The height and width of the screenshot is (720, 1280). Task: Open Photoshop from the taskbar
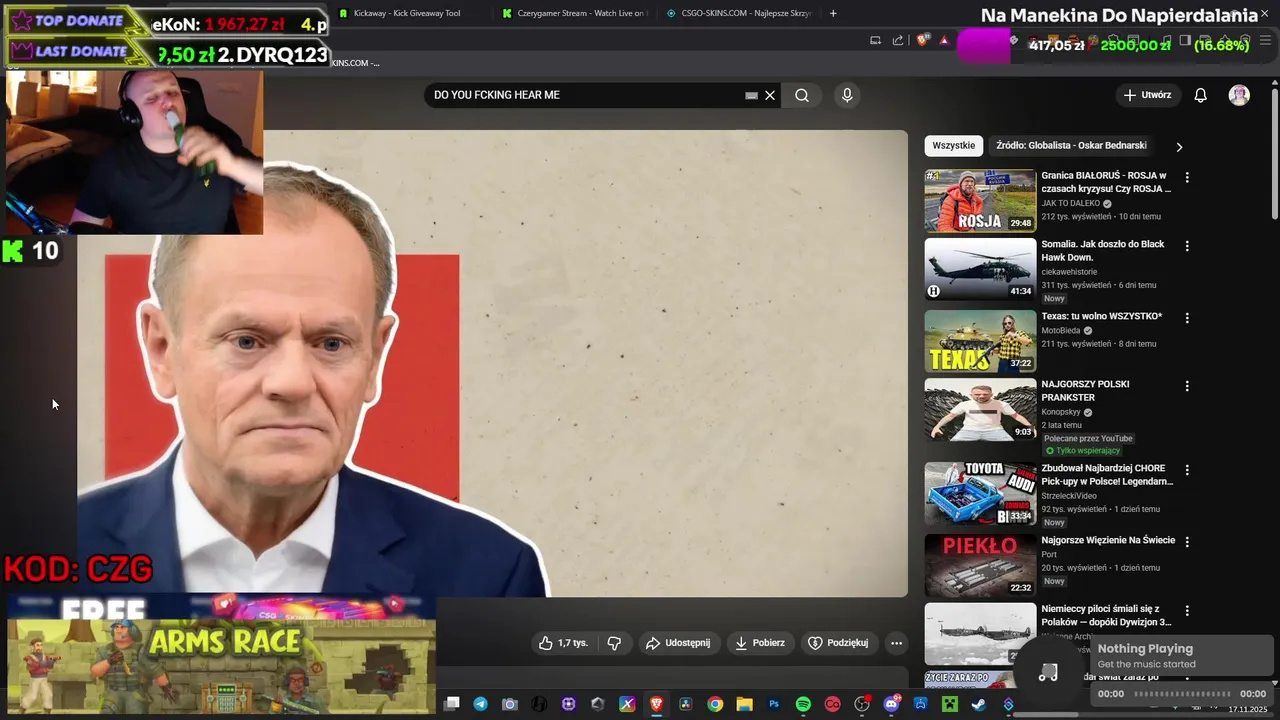point(774,704)
